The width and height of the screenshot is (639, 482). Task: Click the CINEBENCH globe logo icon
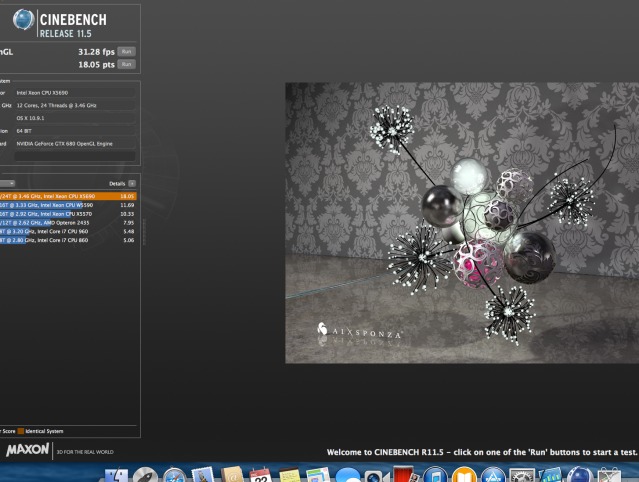(x=23, y=19)
